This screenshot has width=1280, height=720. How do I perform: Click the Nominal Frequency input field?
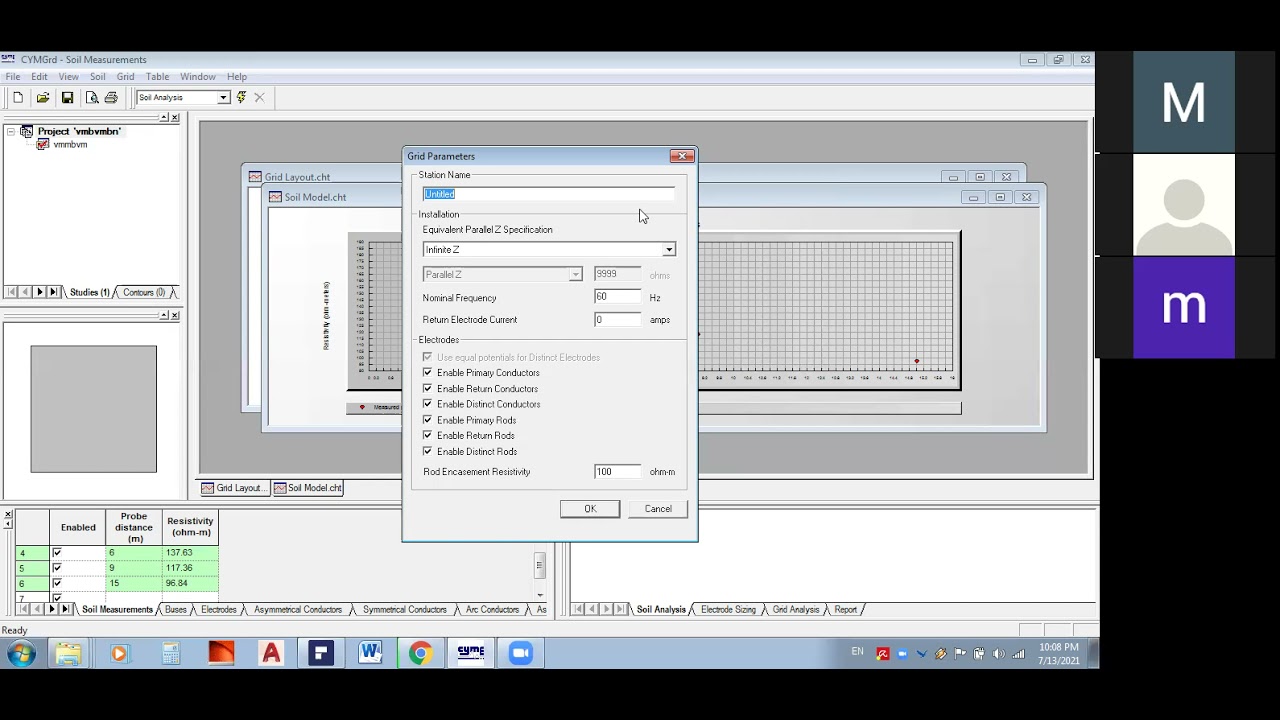click(617, 297)
